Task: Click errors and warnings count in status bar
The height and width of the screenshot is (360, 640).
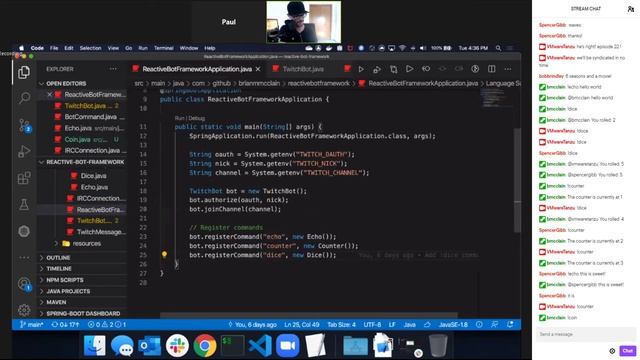Action: [x=107, y=325]
